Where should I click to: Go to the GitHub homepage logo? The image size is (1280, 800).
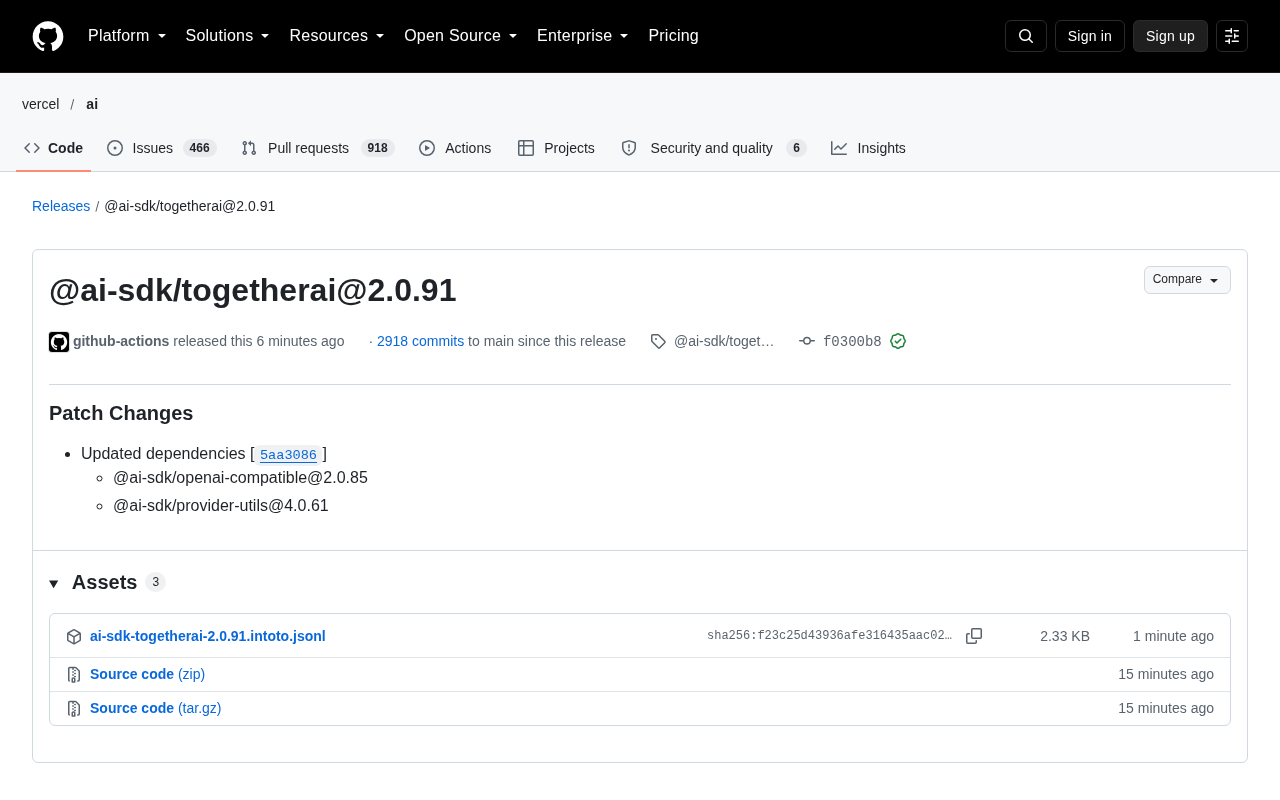pyautogui.click(x=48, y=36)
